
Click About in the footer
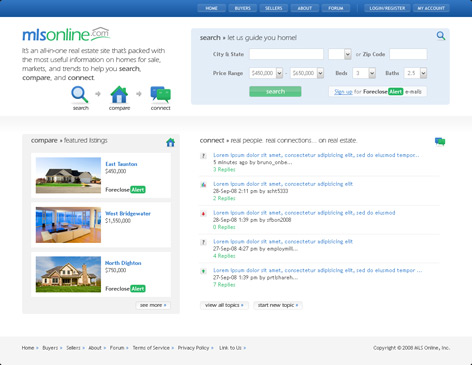[x=95, y=348]
